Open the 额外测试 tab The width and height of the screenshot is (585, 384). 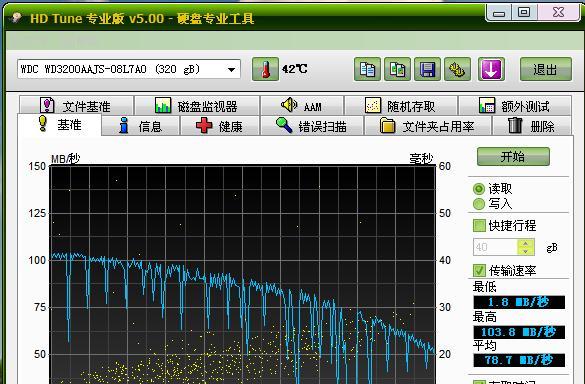click(515, 106)
